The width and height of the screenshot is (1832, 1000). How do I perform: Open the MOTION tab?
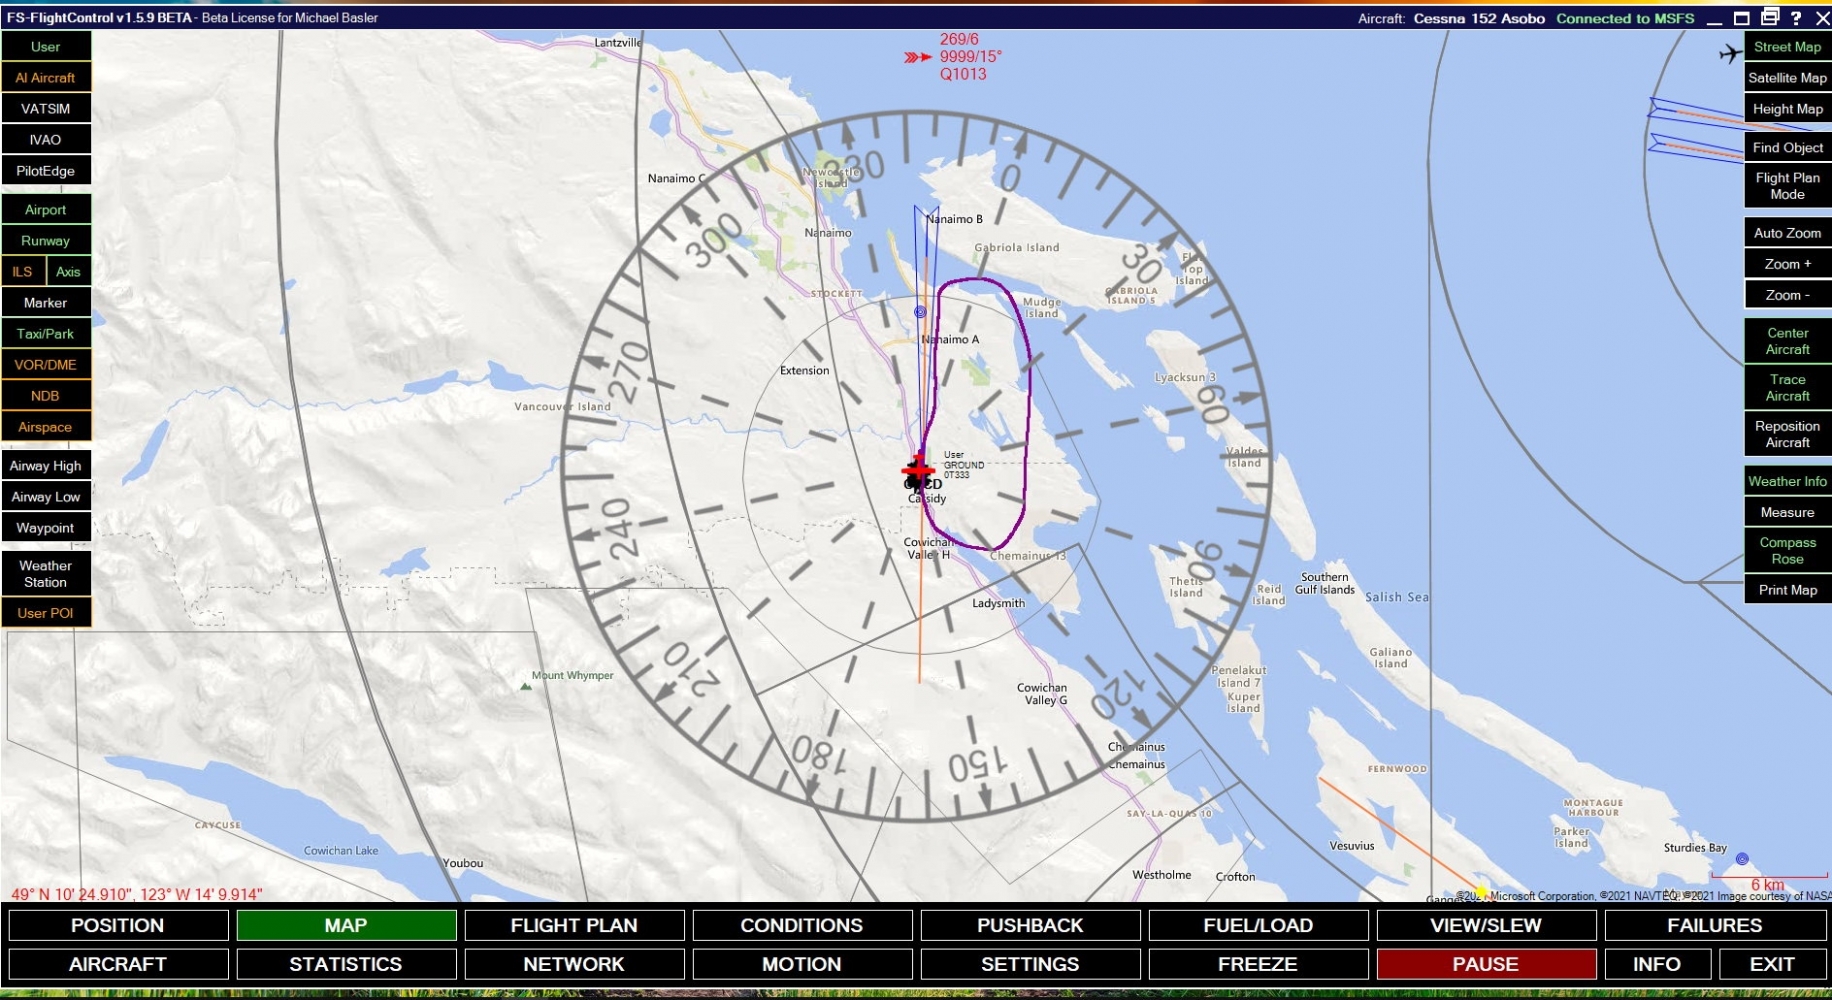click(802, 964)
